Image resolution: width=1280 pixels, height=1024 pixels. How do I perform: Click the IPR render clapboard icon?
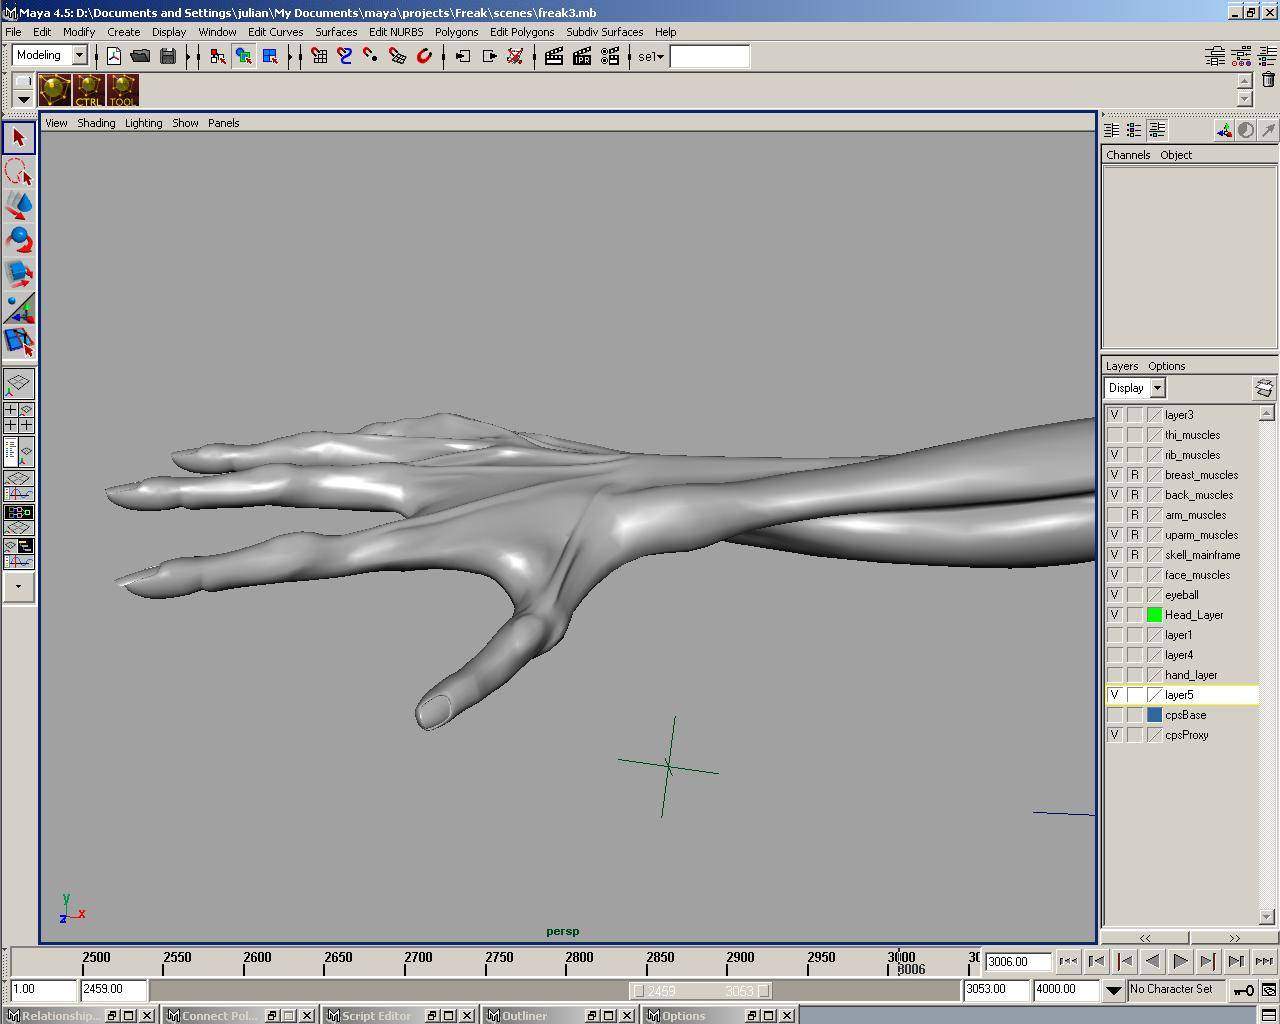point(582,57)
